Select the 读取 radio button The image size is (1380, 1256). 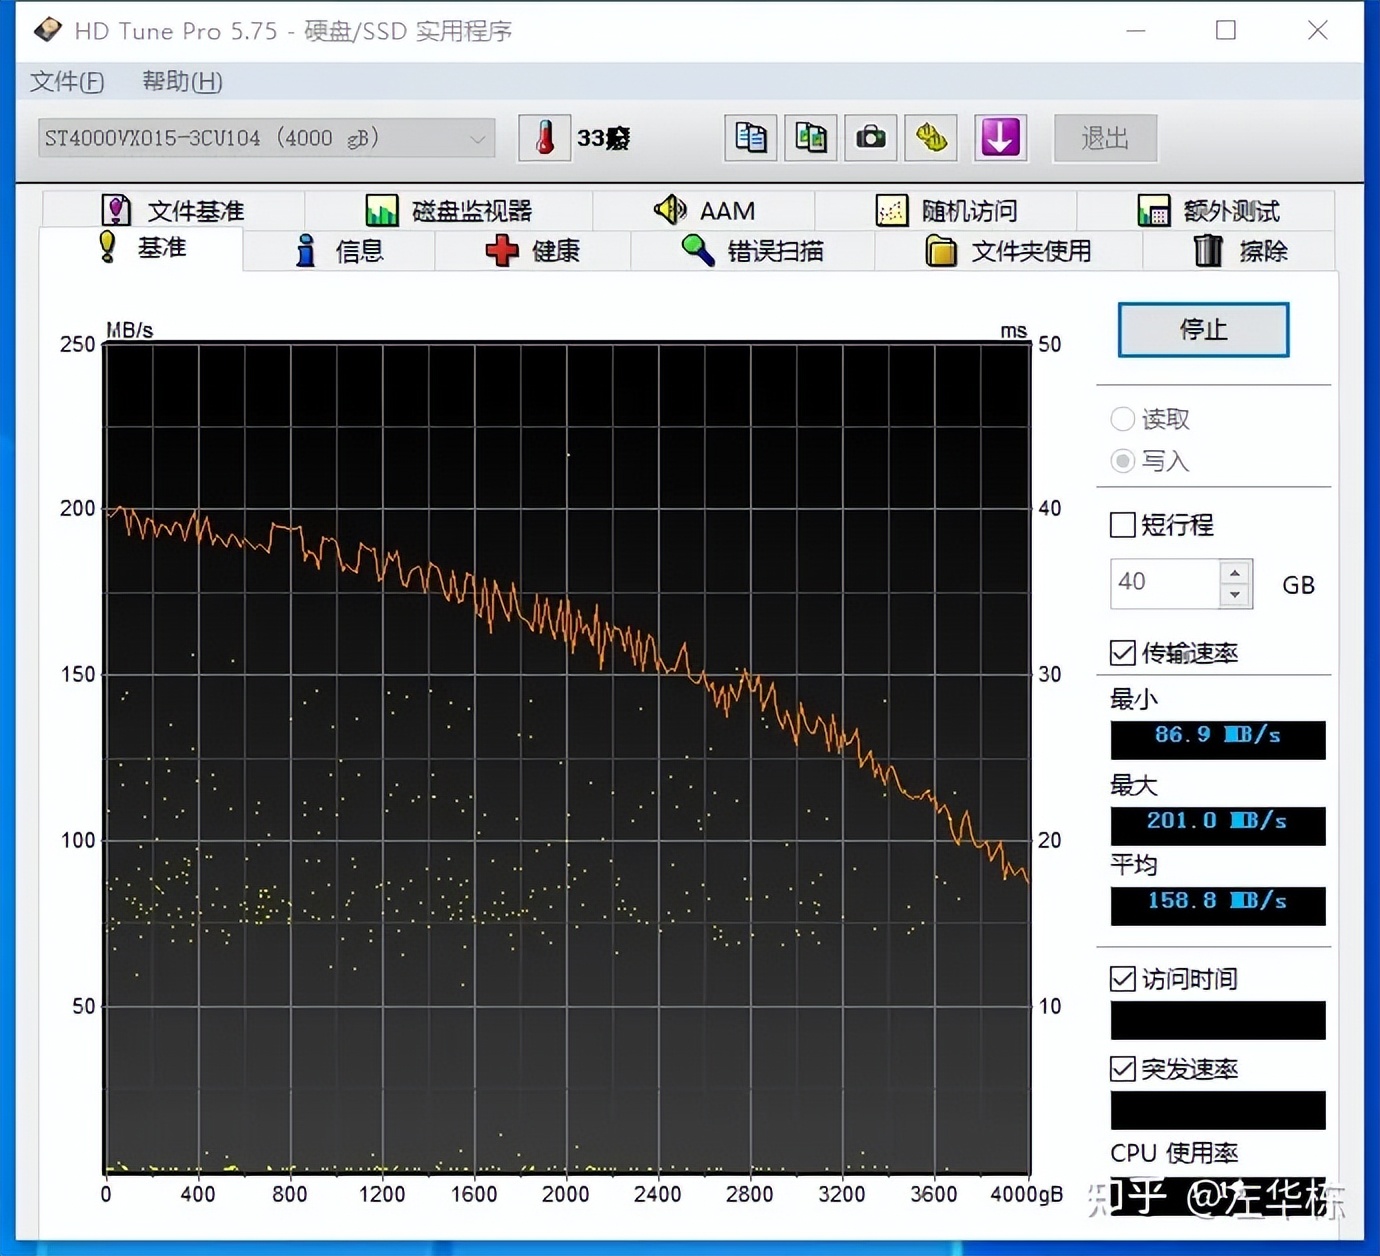1122,419
